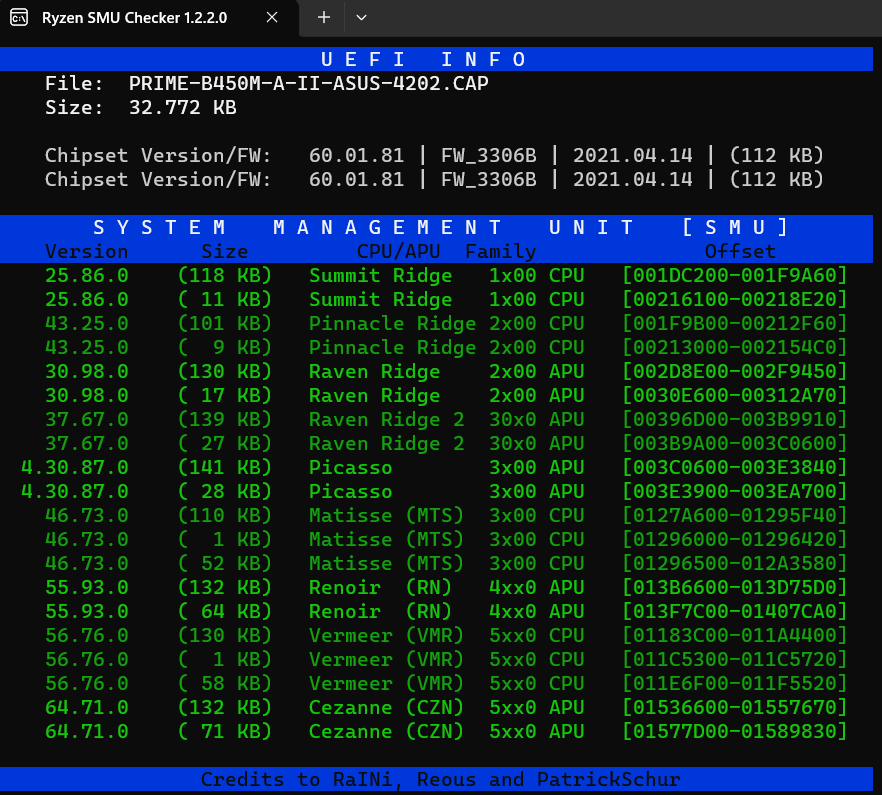Click offset [011E6F00-011F5520]
This screenshot has width=882, height=795.
coord(734,684)
